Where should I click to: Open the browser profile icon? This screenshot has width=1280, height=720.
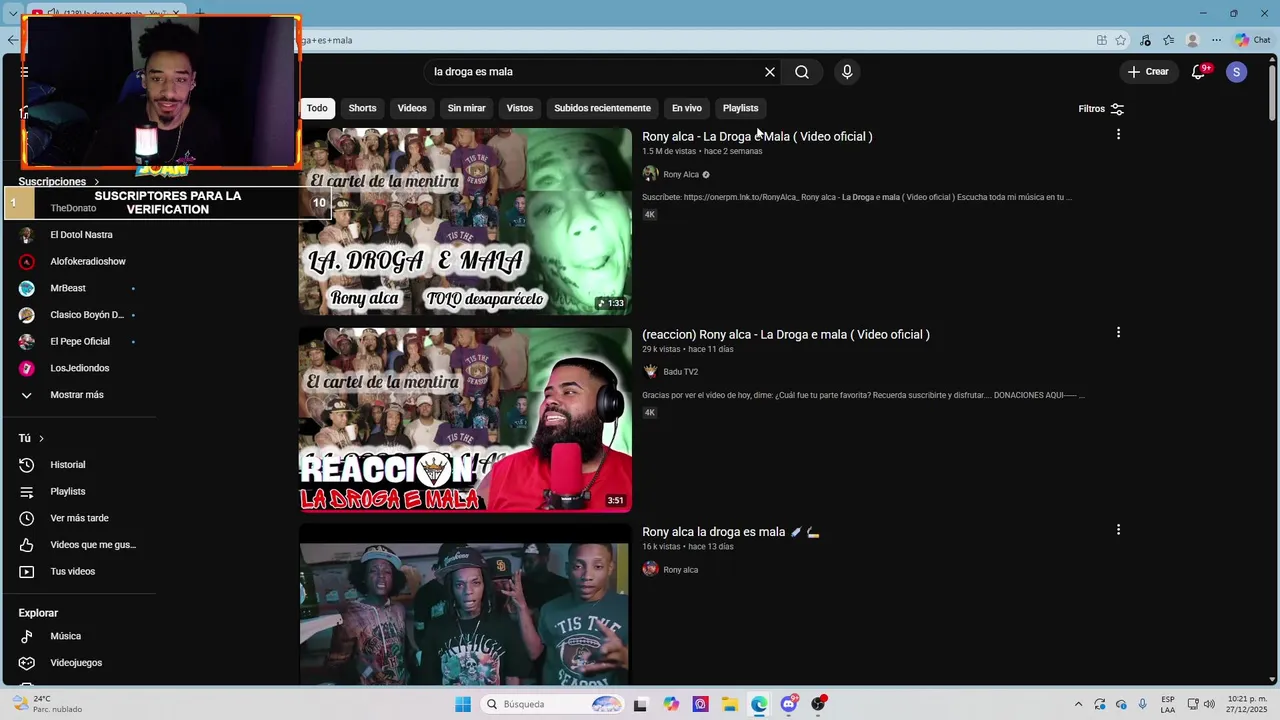(1192, 40)
